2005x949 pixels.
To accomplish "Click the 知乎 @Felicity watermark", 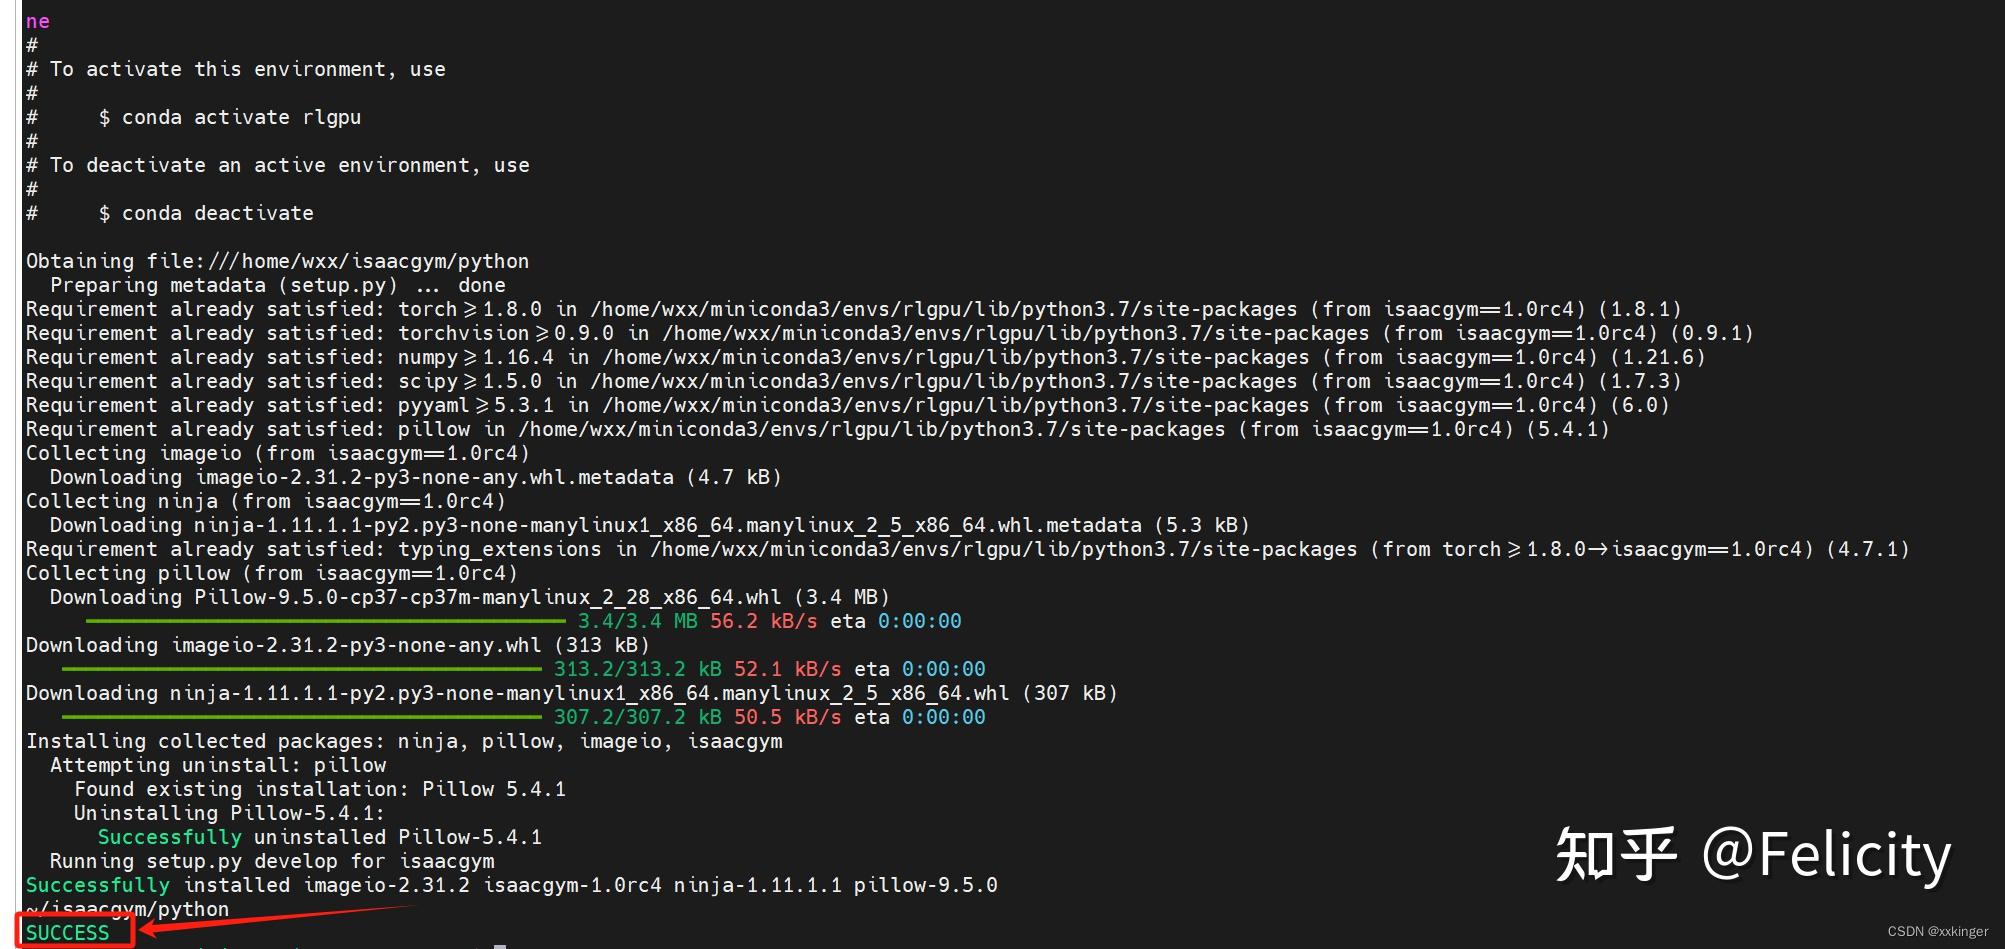I will pos(1753,855).
